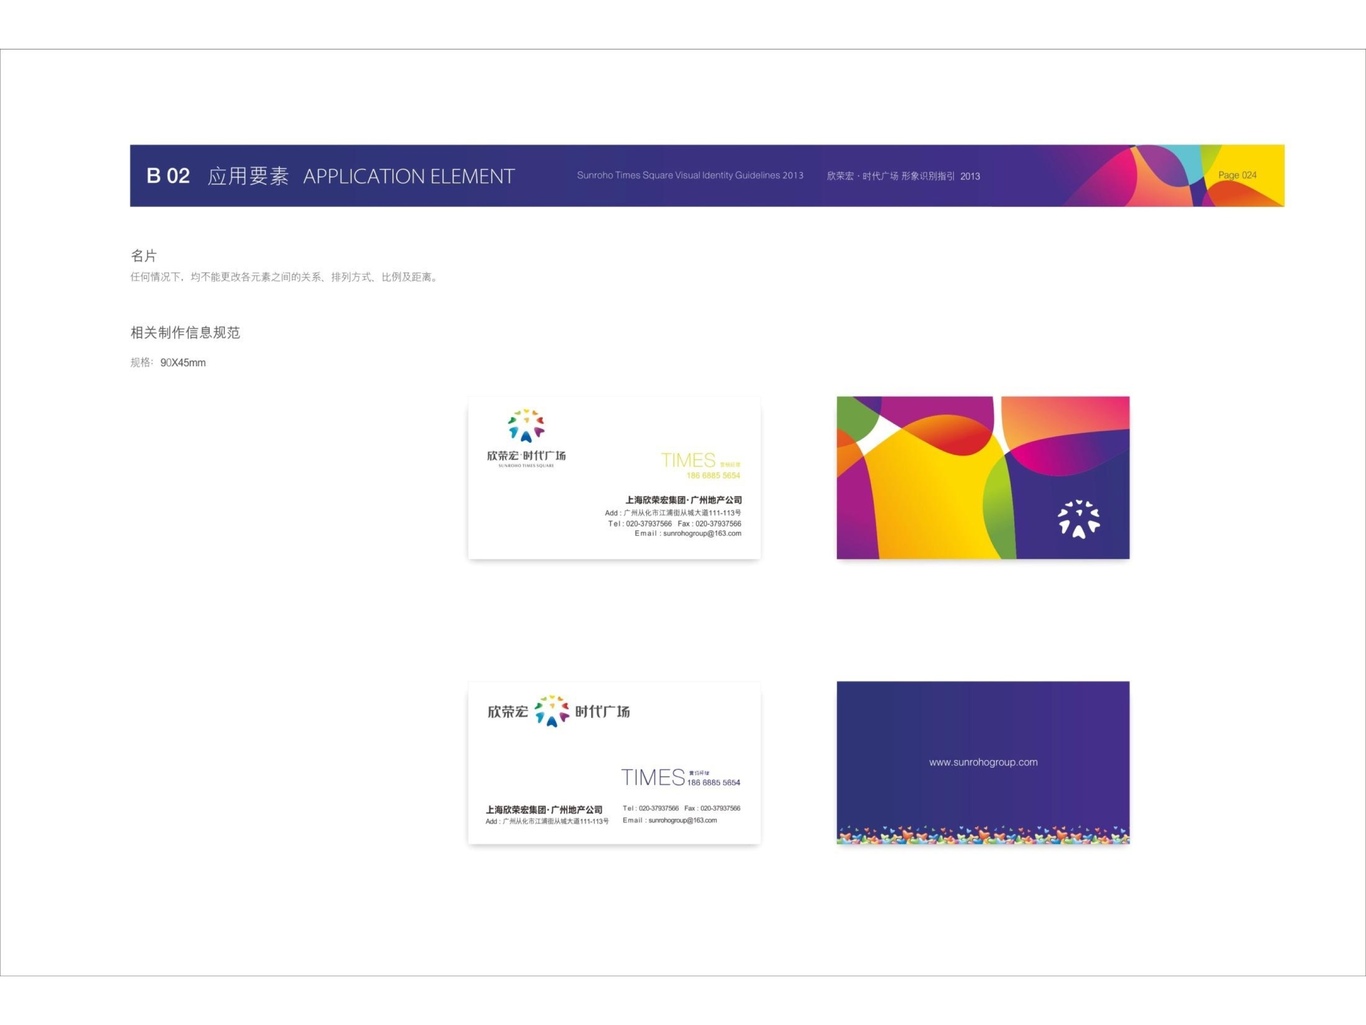Image resolution: width=1366 pixels, height=1025 pixels.
Task: Click the '时代广场' text right of the horizontal logo
Action: pyautogui.click(x=602, y=712)
